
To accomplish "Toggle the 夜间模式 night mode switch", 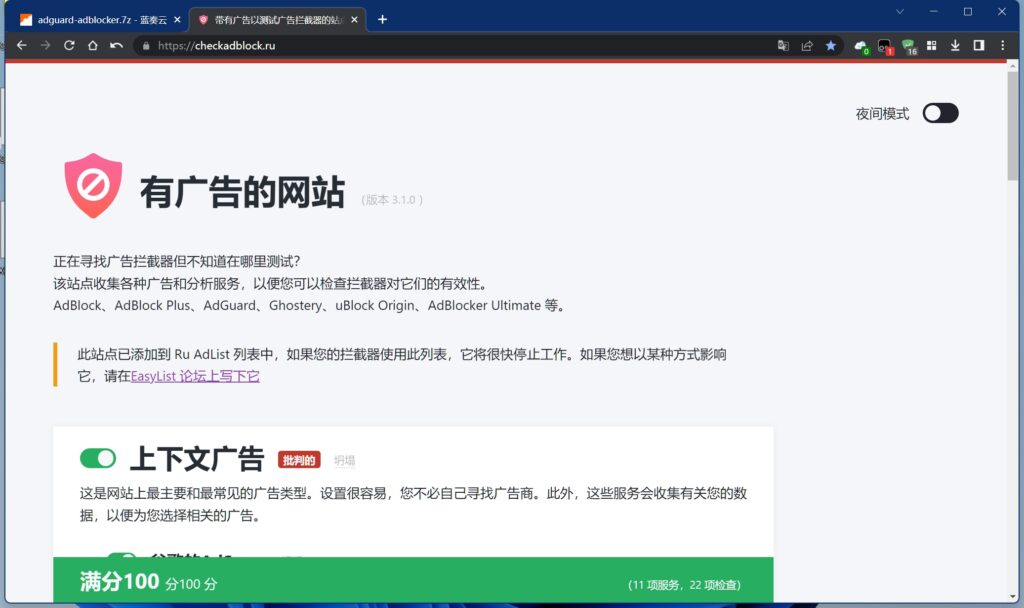I will click(x=940, y=113).
